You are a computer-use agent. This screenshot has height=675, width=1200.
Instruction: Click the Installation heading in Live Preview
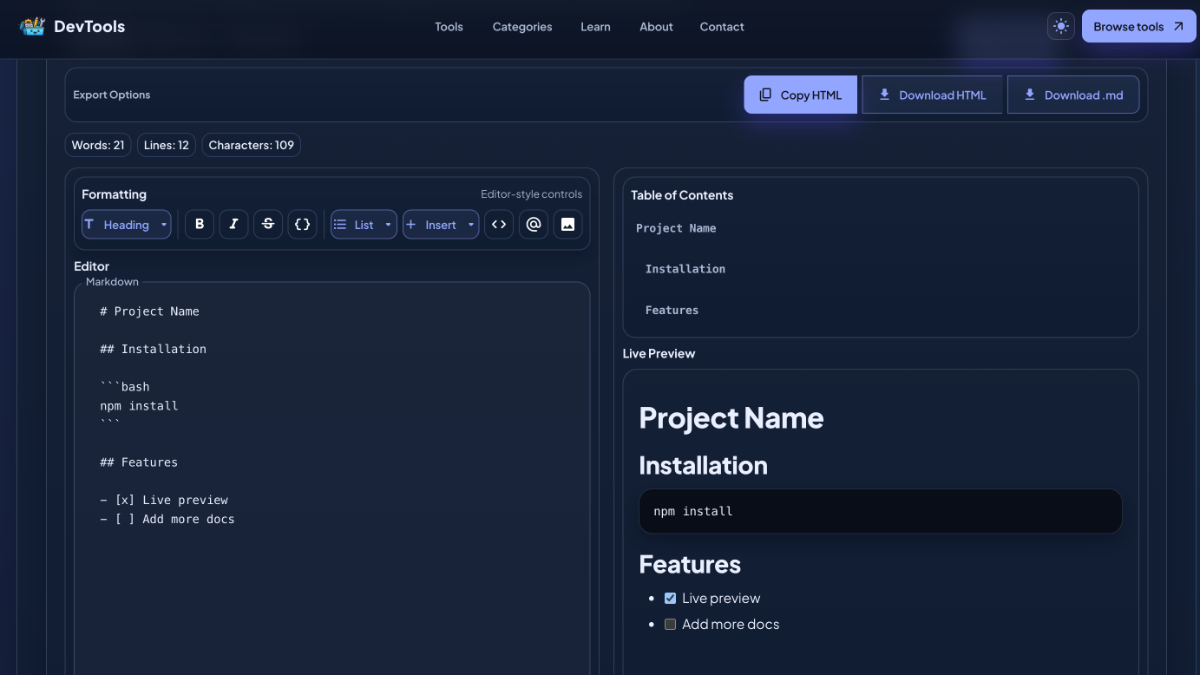tap(703, 466)
